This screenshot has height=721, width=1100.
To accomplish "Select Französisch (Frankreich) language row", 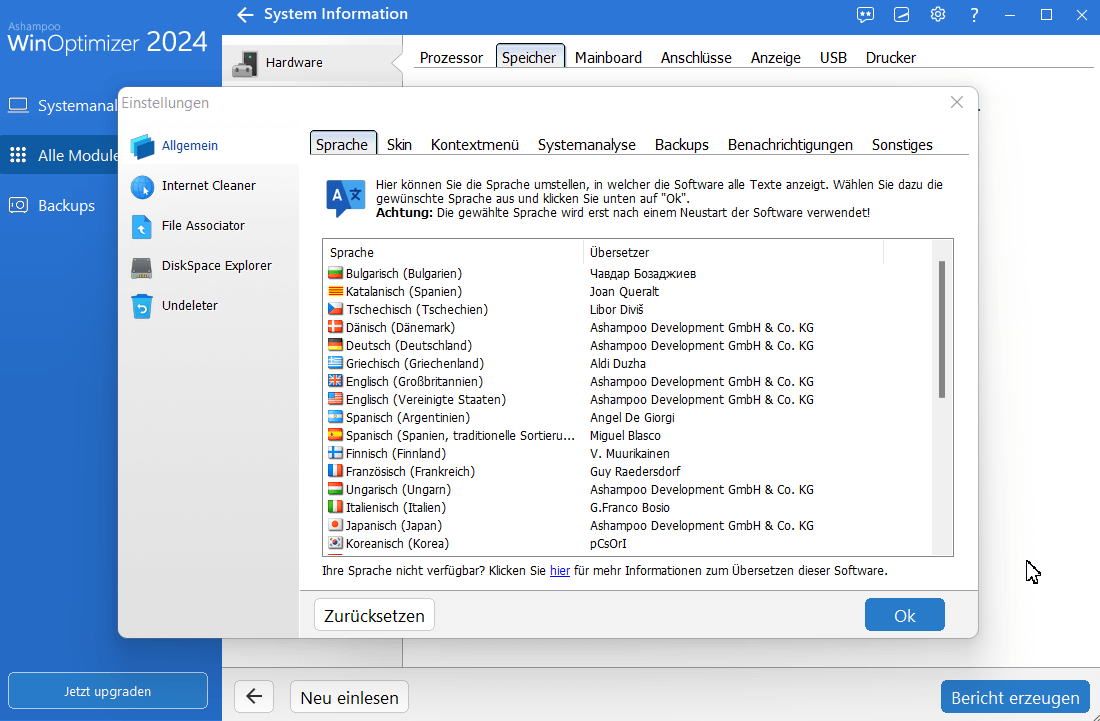I will tap(628, 471).
